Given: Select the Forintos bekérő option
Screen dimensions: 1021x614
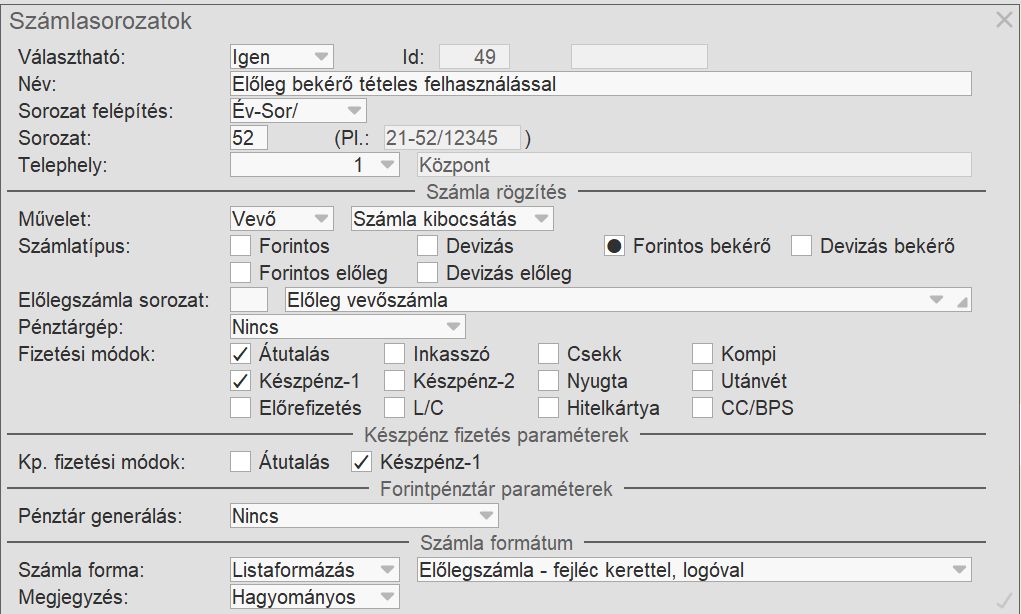Looking at the screenshot, I should pos(615,246).
